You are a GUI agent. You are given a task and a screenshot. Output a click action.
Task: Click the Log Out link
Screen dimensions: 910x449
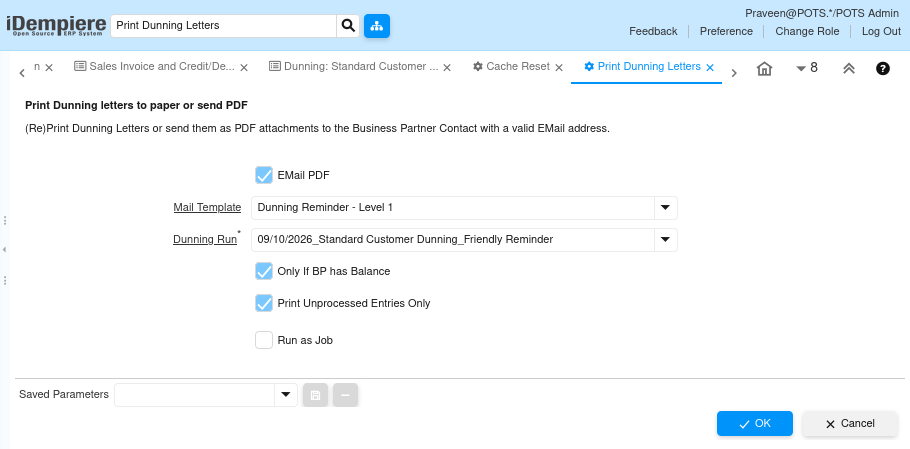tap(881, 31)
